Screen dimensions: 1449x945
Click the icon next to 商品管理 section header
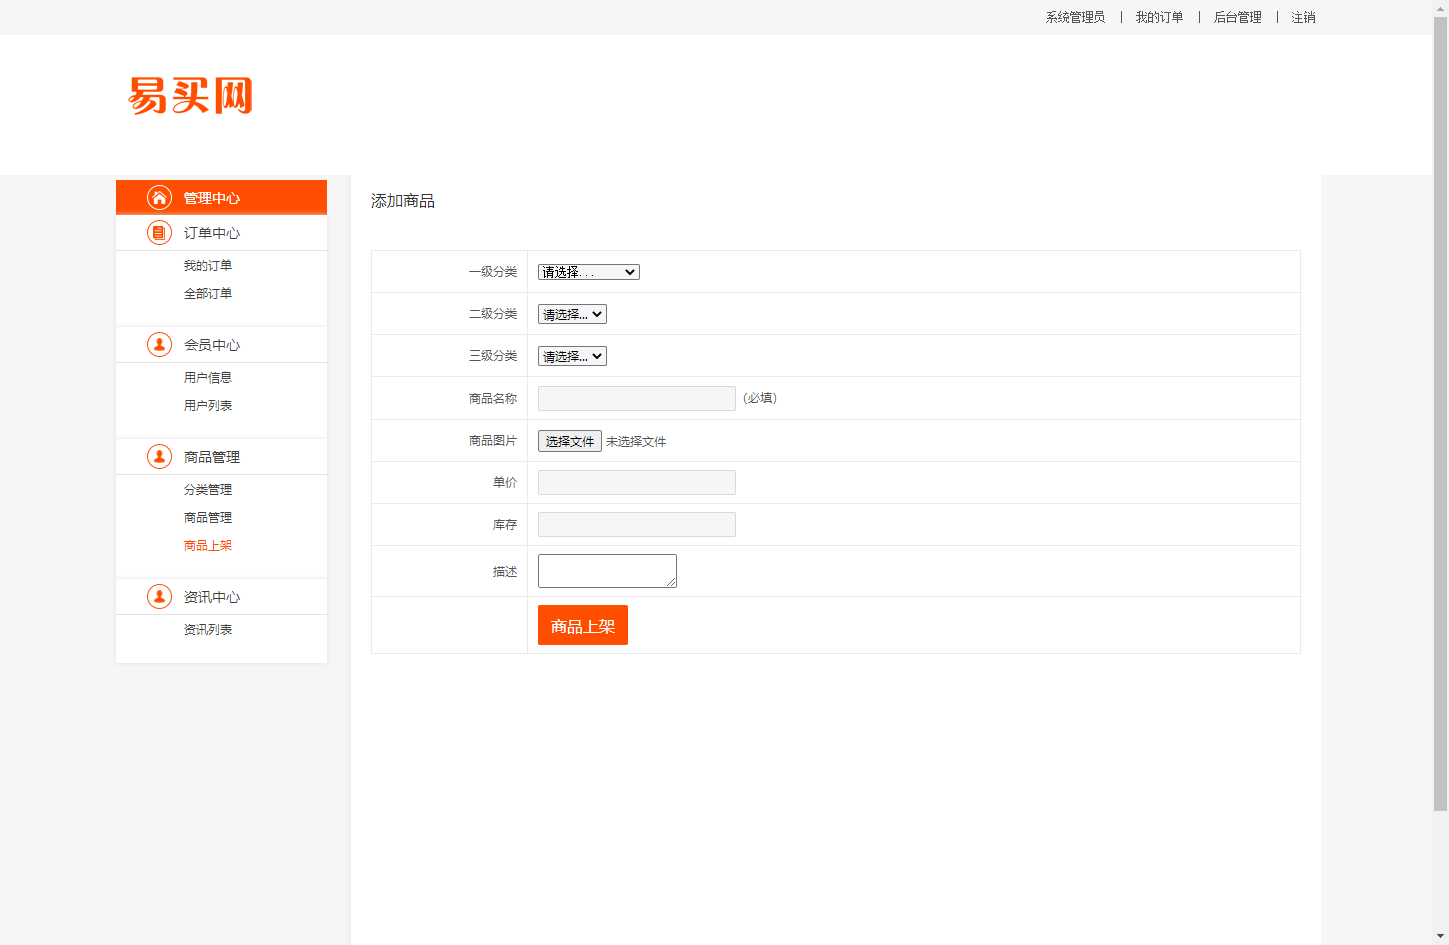point(159,456)
